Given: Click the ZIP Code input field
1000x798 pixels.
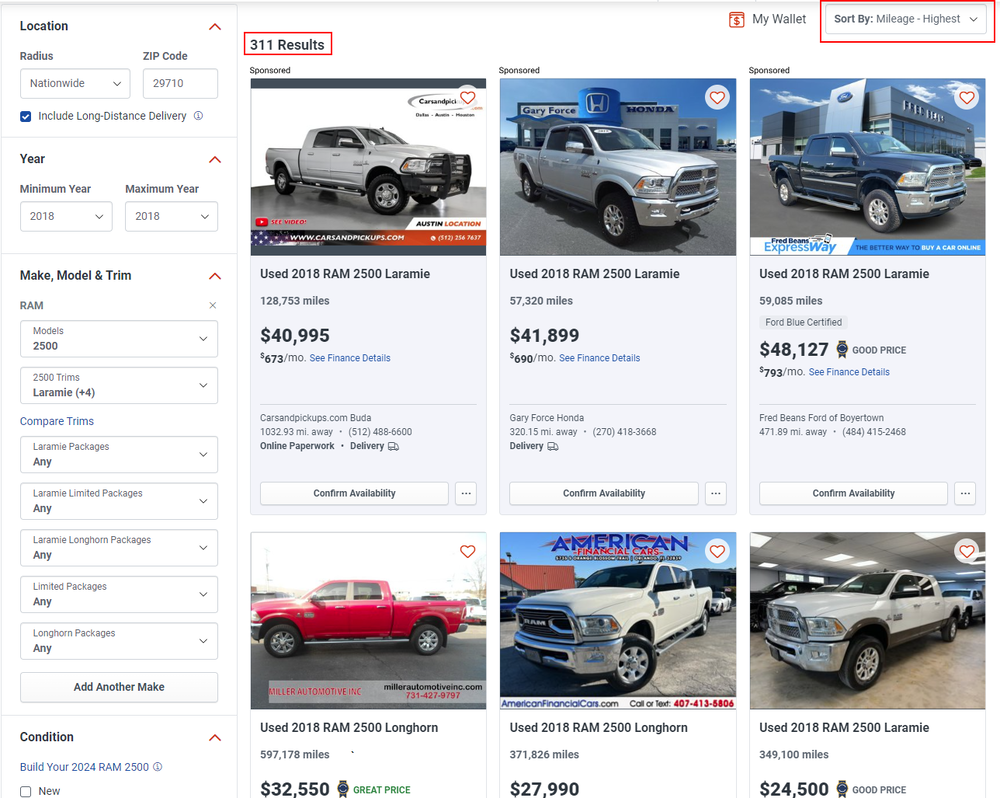Looking at the screenshot, I should (180, 84).
